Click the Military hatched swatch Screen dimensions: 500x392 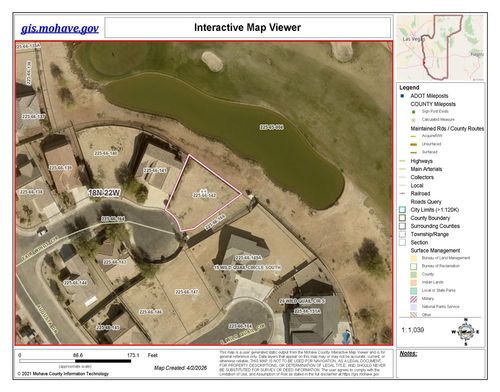[413, 299]
